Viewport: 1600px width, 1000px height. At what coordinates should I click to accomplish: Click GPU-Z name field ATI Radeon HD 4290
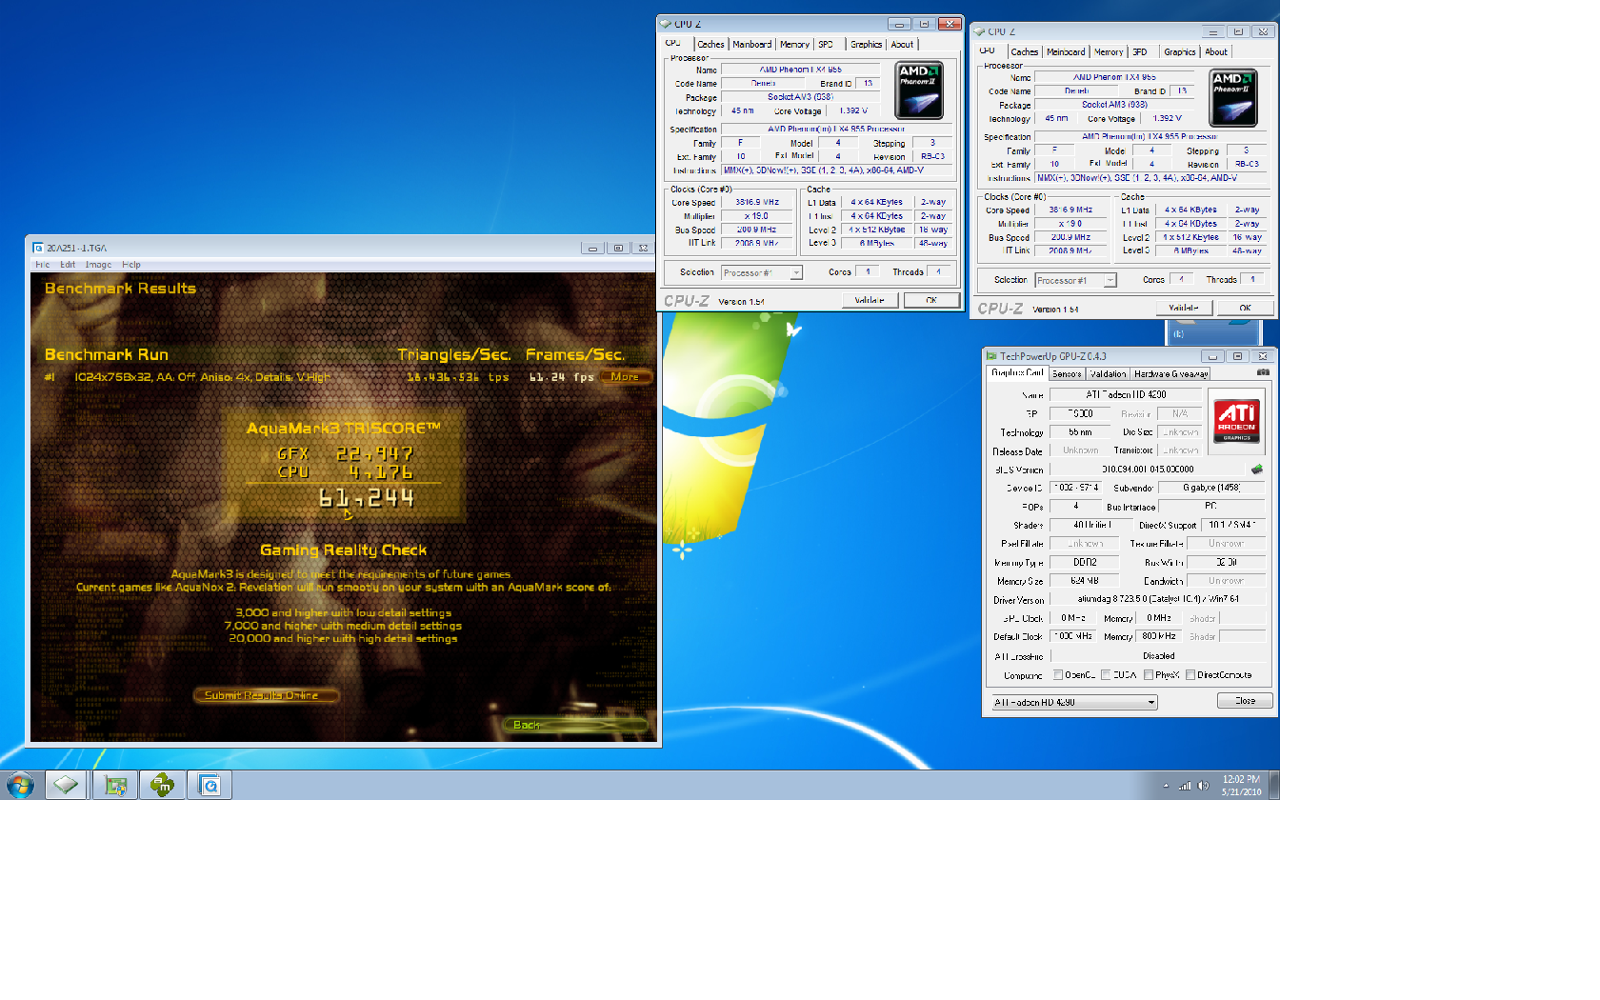(x=1126, y=395)
